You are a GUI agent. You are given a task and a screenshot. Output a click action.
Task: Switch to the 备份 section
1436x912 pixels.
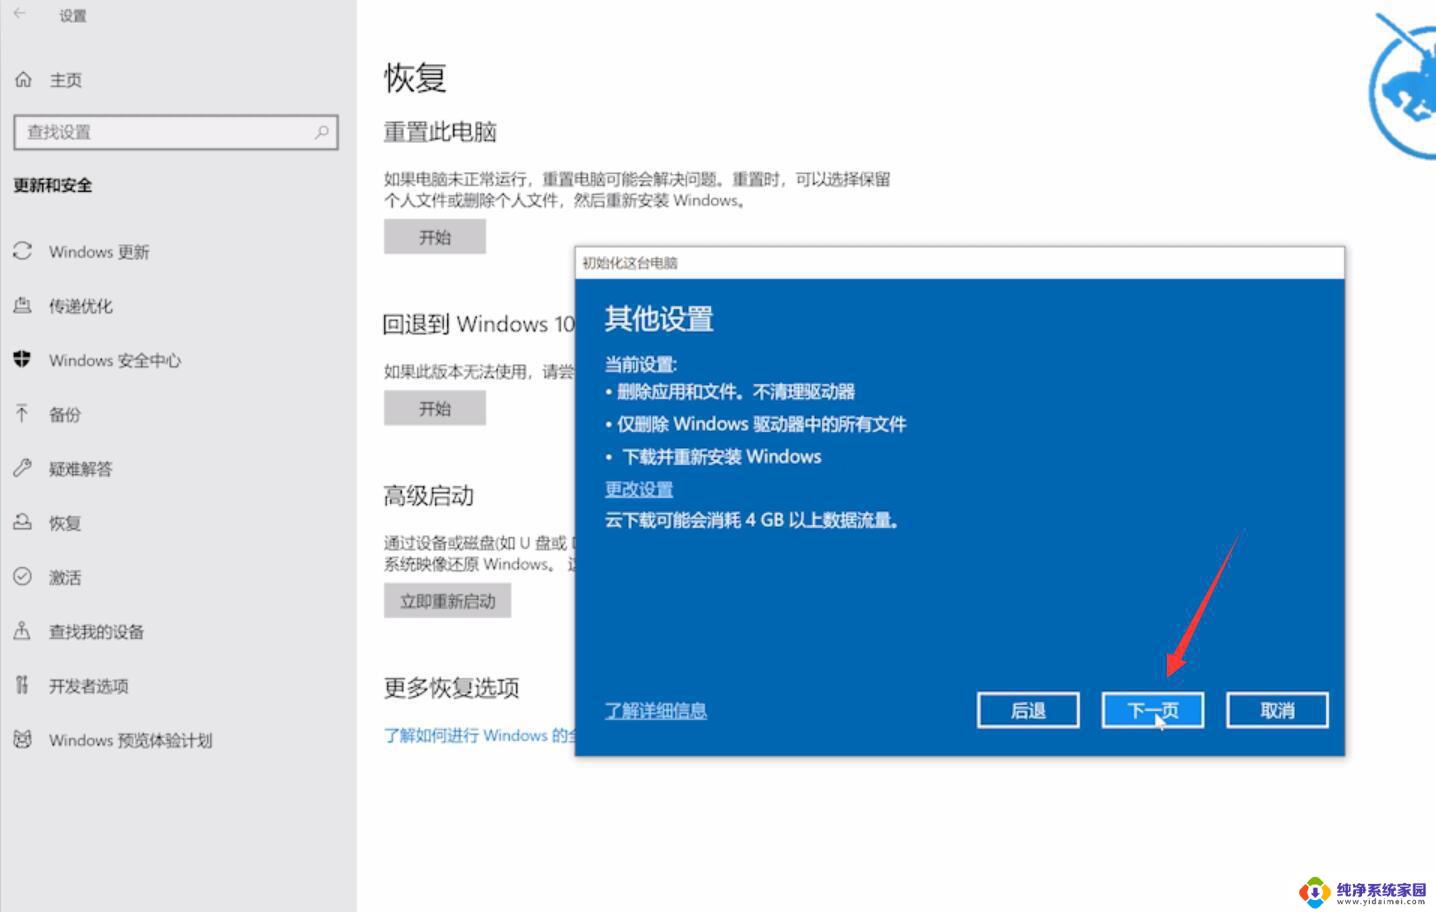[x=65, y=414]
